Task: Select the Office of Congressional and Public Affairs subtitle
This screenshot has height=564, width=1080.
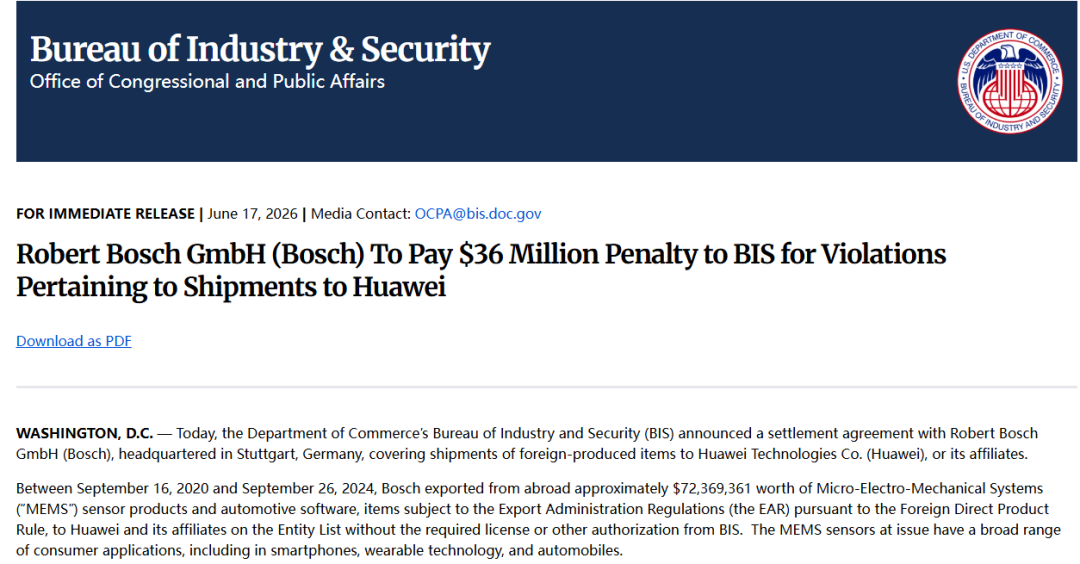Action: (207, 81)
